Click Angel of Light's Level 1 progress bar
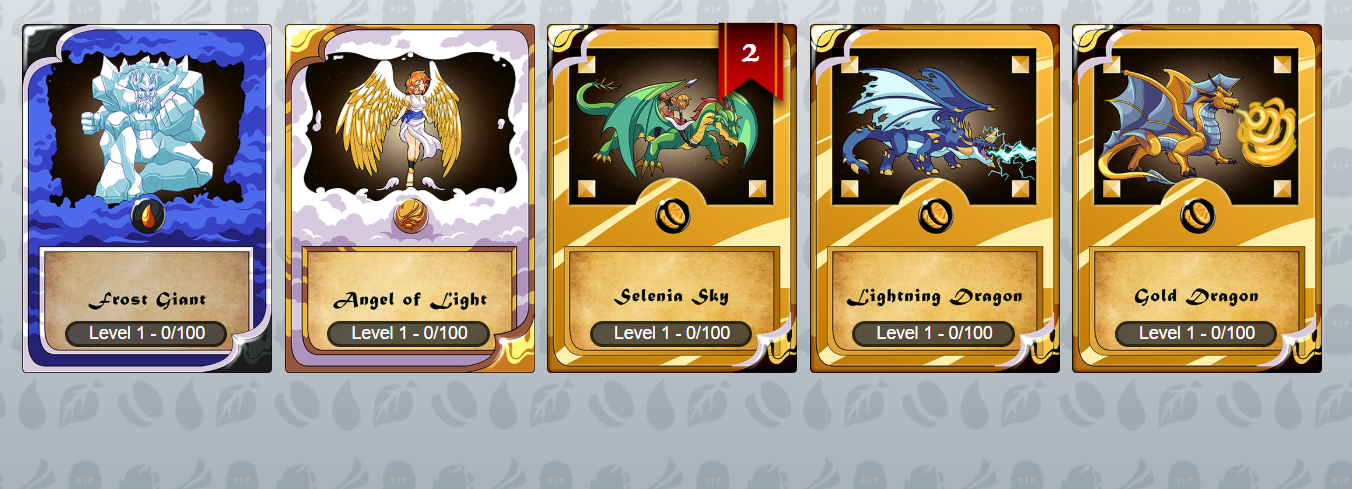 [x=409, y=333]
